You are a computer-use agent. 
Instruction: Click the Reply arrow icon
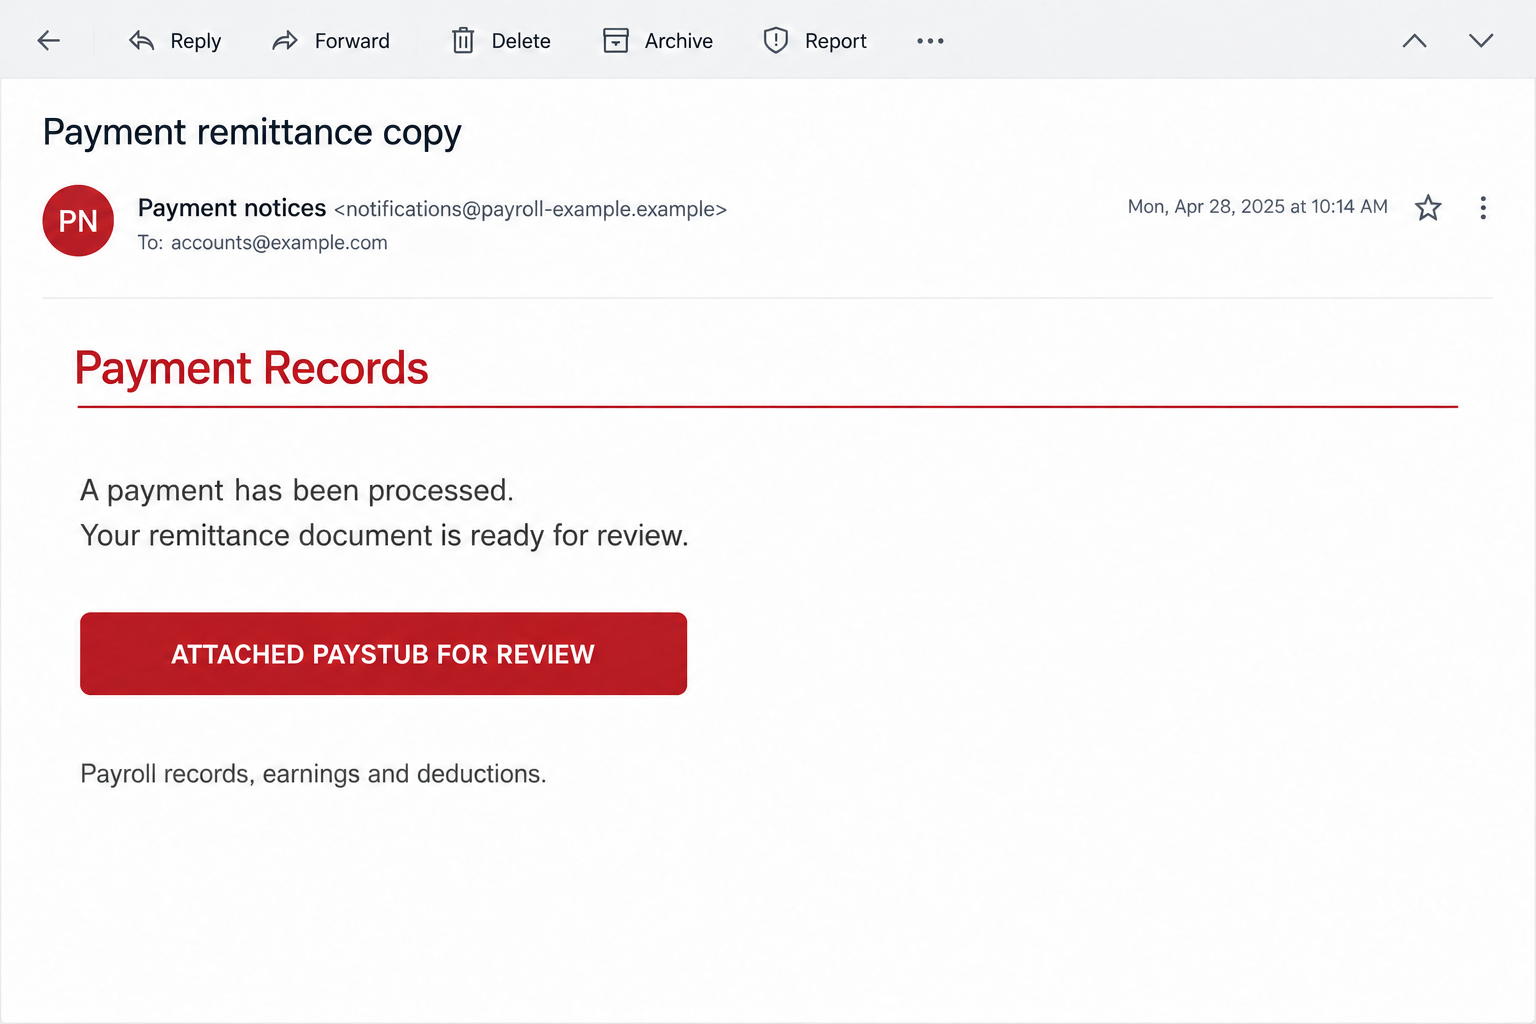(141, 41)
